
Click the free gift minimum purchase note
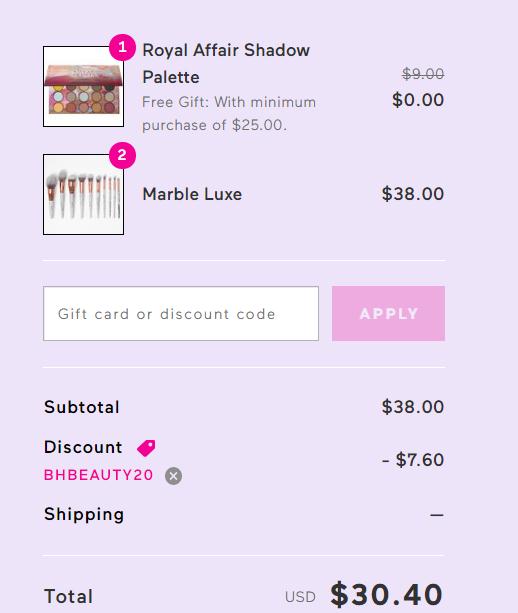[x=229, y=114]
